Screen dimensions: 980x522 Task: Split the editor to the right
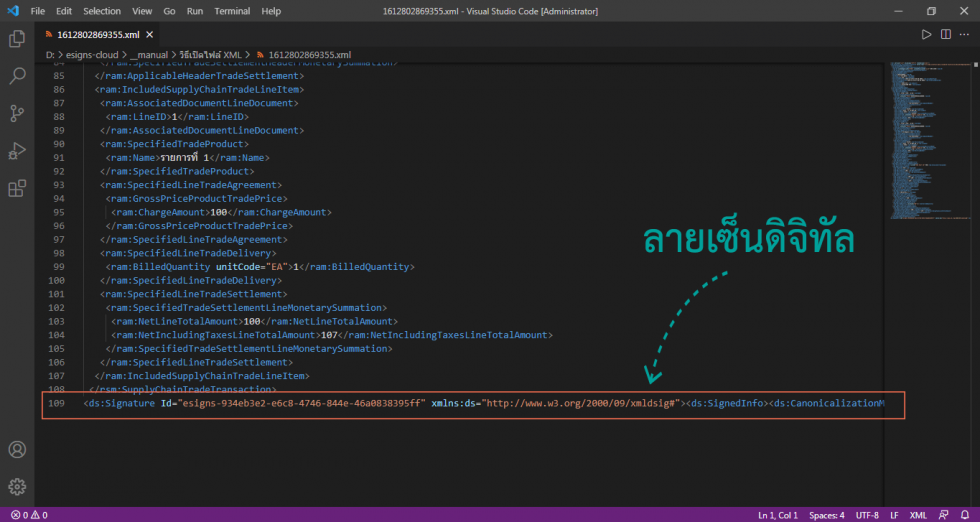[946, 34]
